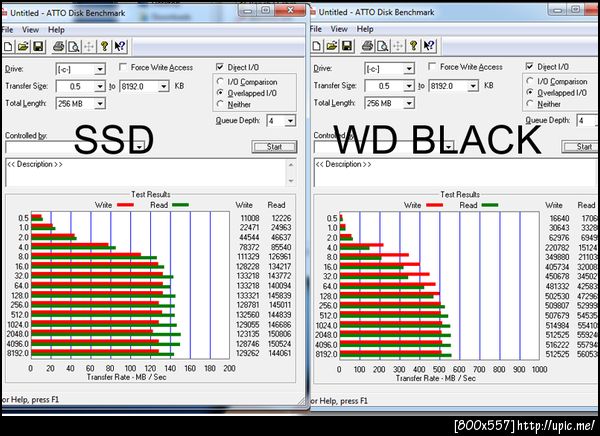Click Start button in right WD Black window
The width and height of the screenshot is (600, 436).
tap(580, 147)
